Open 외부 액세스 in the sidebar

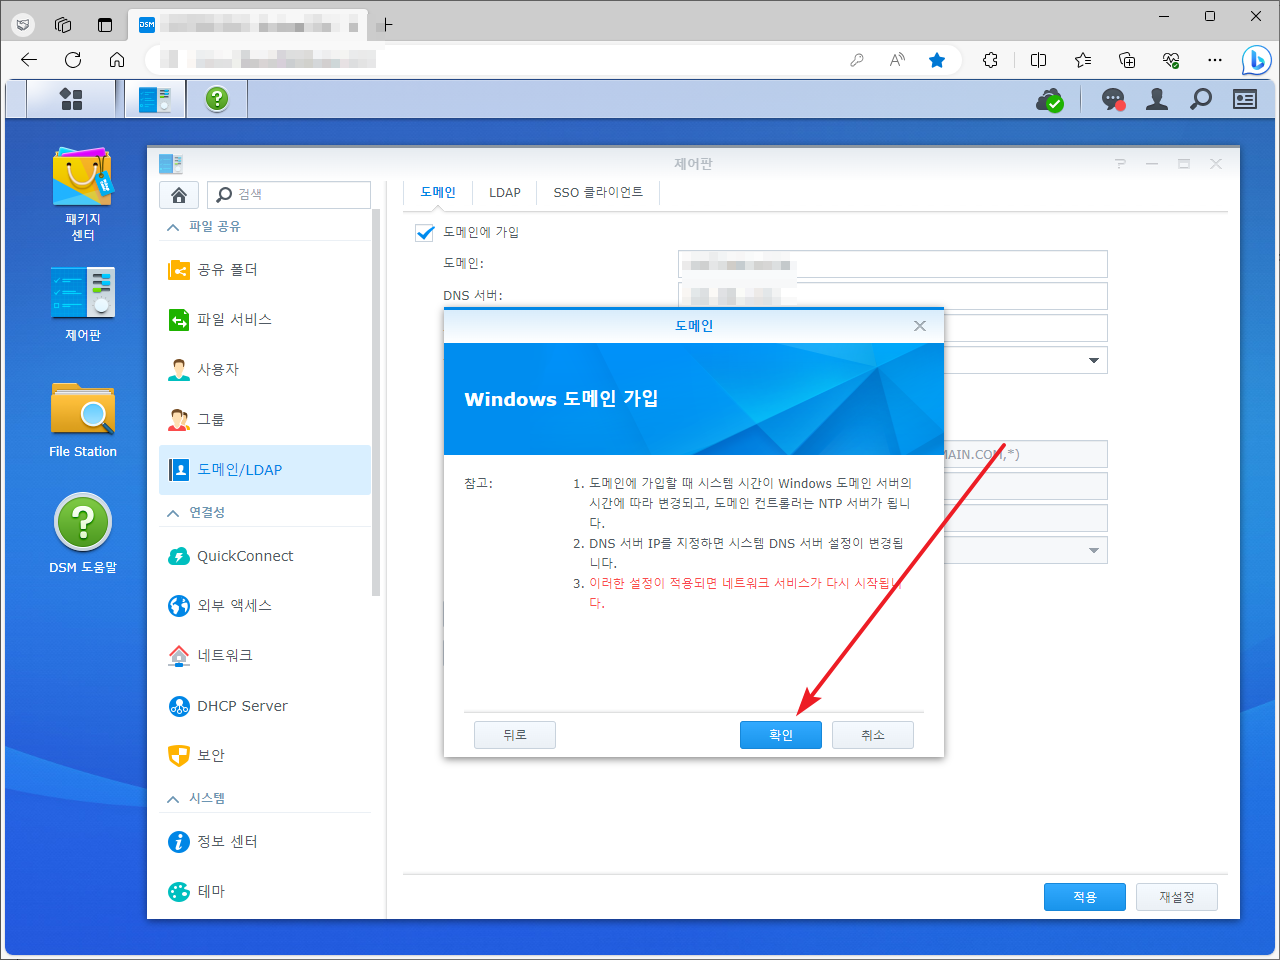[264, 606]
